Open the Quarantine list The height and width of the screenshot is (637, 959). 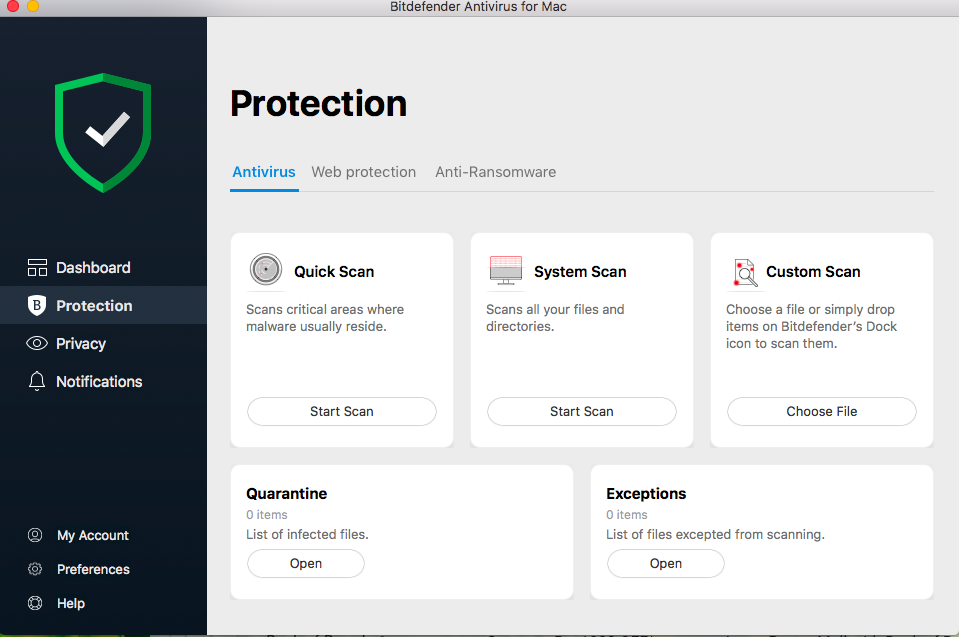pyautogui.click(x=305, y=563)
